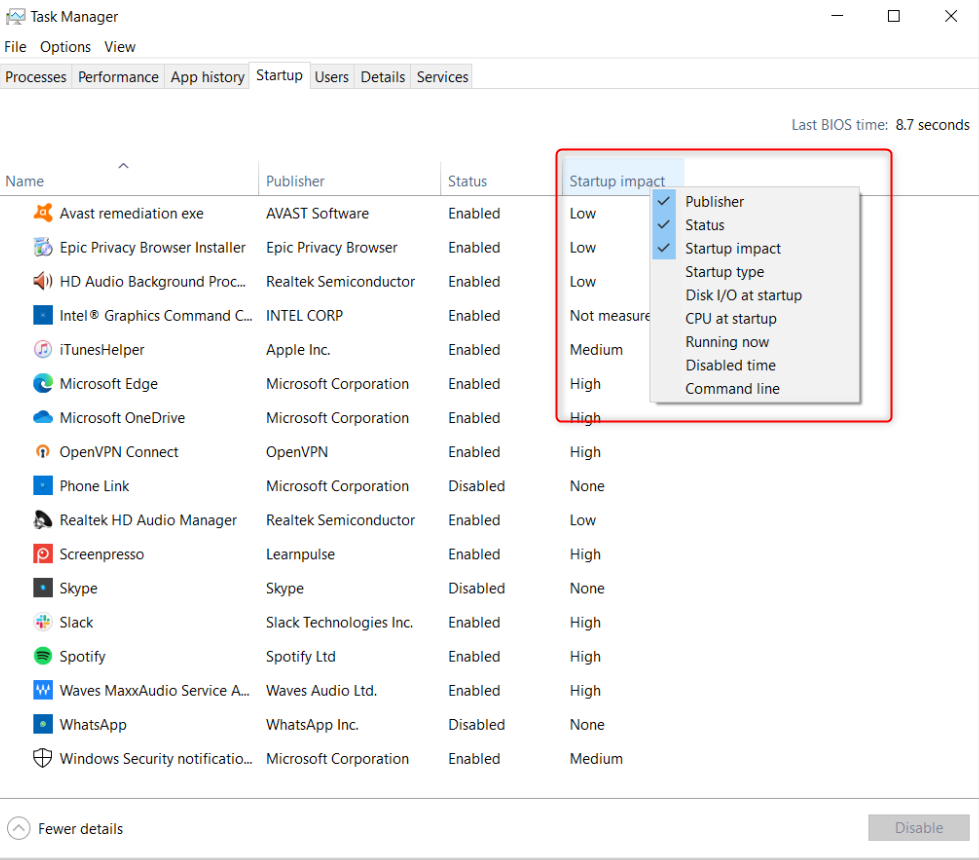This screenshot has height=860, width=979.
Task: Click the Waves MaxxAudio Service icon
Action: (42, 690)
